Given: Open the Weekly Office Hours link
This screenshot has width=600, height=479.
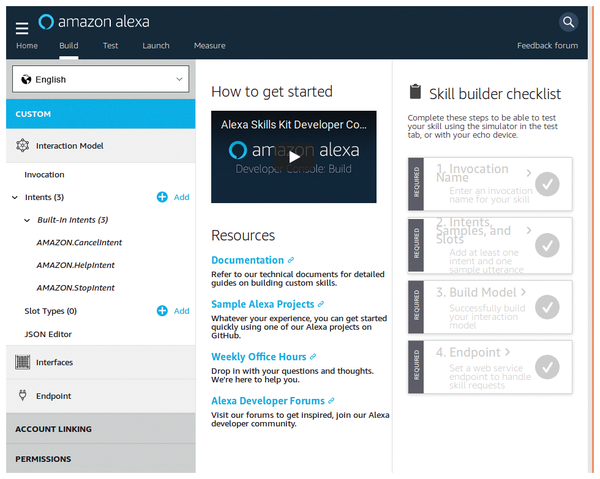Looking at the screenshot, I should [x=259, y=357].
